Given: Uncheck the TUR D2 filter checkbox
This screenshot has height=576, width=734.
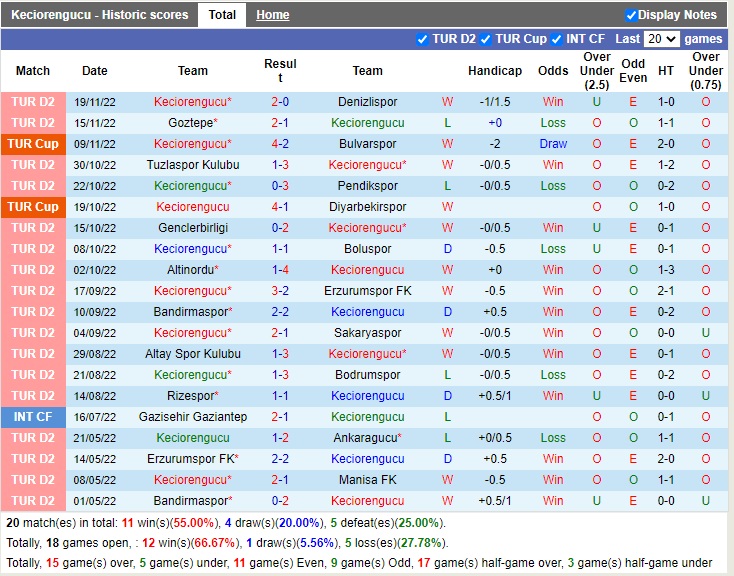Looking at the screenshot, I should (x=422, y=39).
